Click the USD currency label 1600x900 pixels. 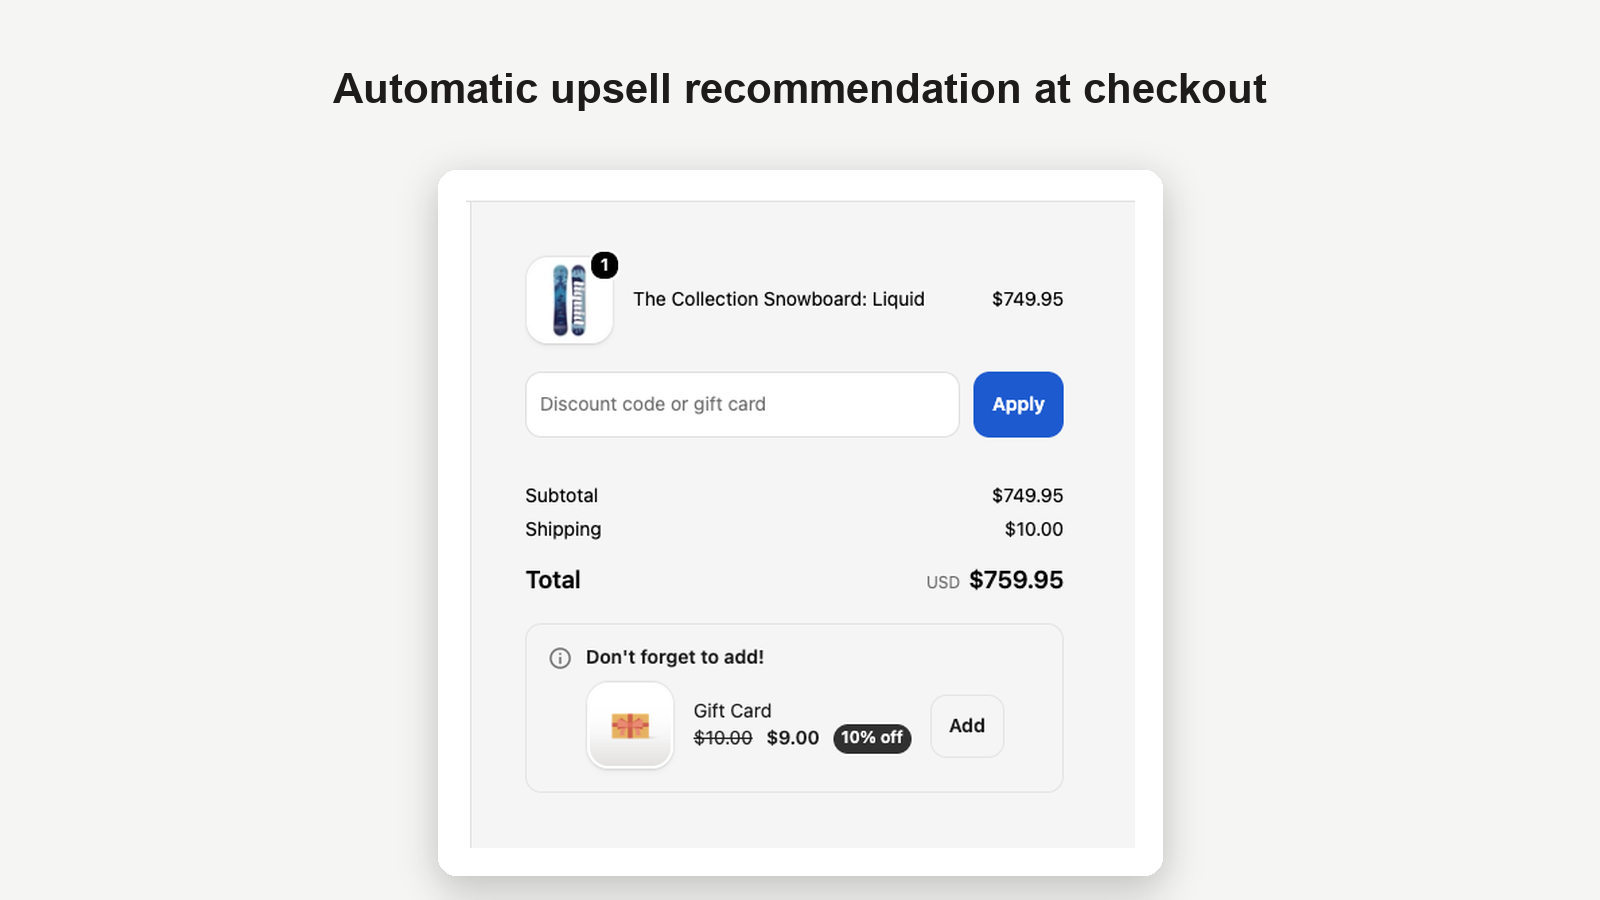pyautogui.click(x=943, y=582)
